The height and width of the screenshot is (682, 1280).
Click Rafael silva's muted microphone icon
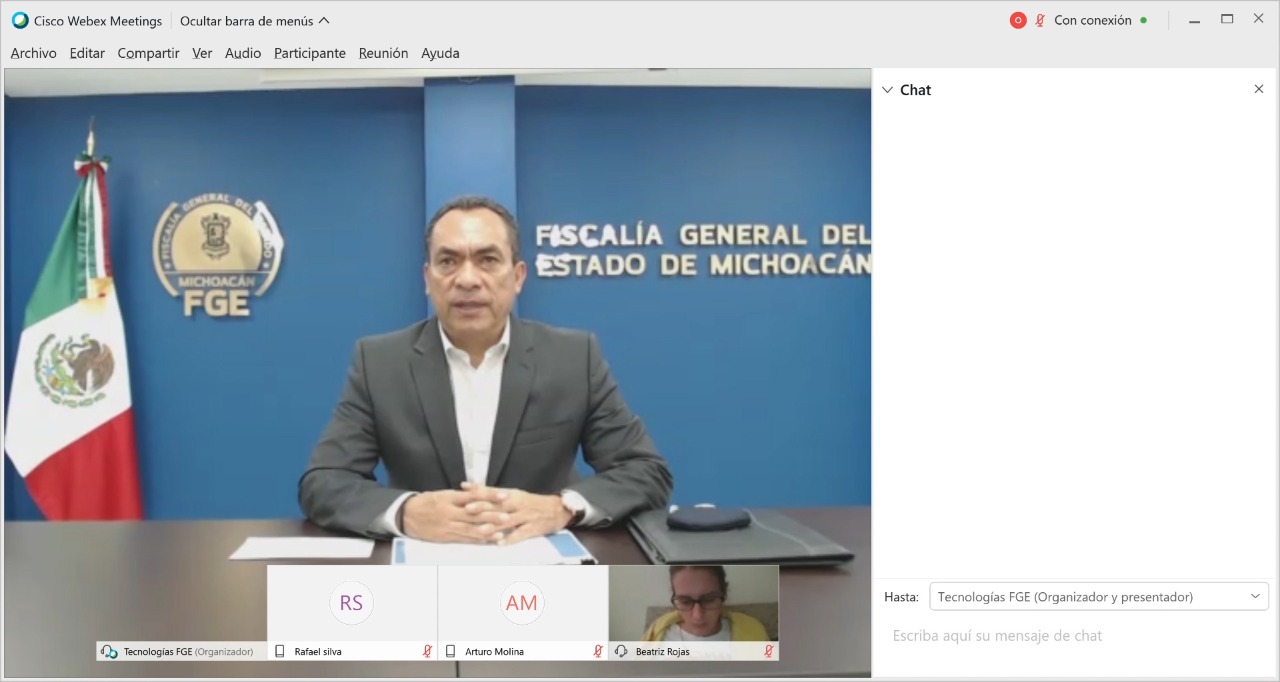click(427, 651)
